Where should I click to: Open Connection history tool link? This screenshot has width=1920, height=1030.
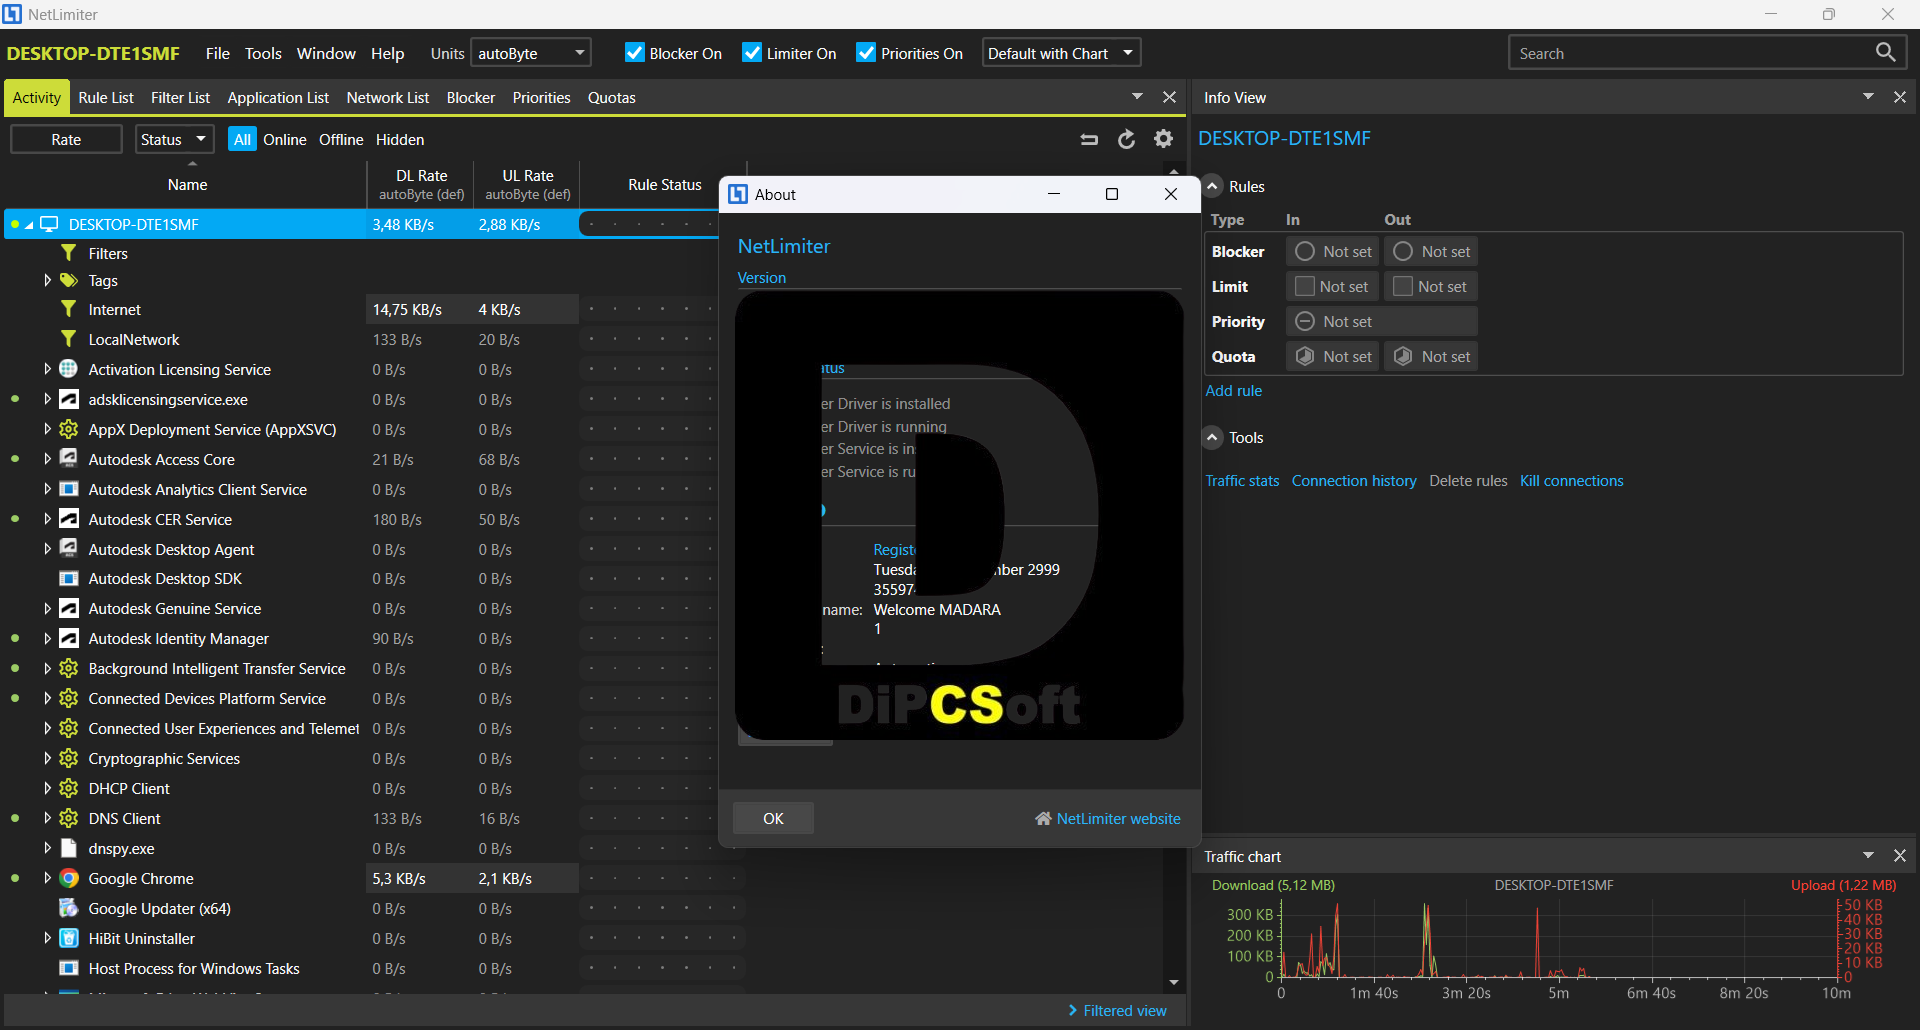(1354, 481)
